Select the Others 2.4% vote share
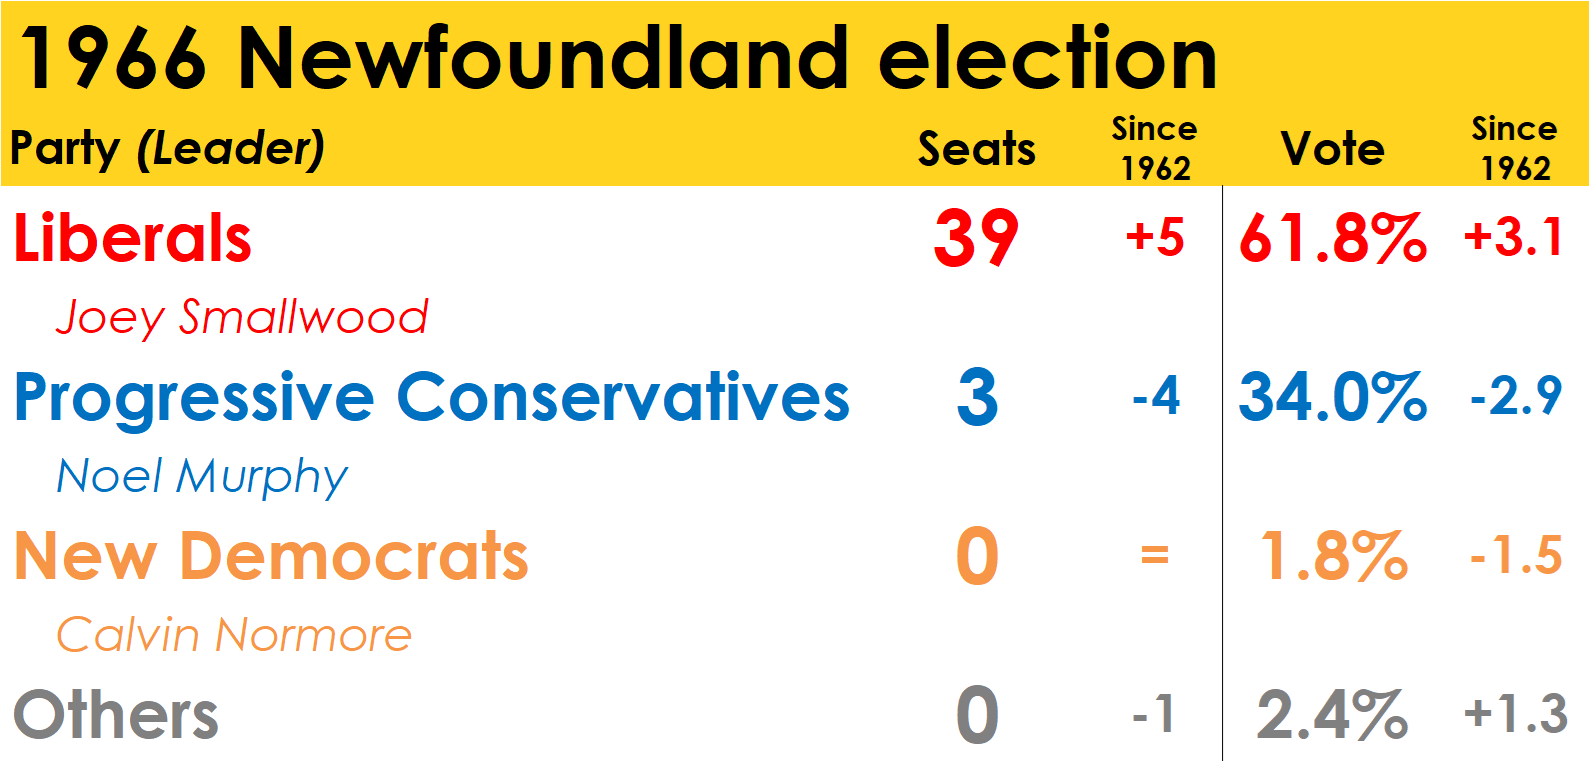 pyautogui.click(x=1333, y=715)
